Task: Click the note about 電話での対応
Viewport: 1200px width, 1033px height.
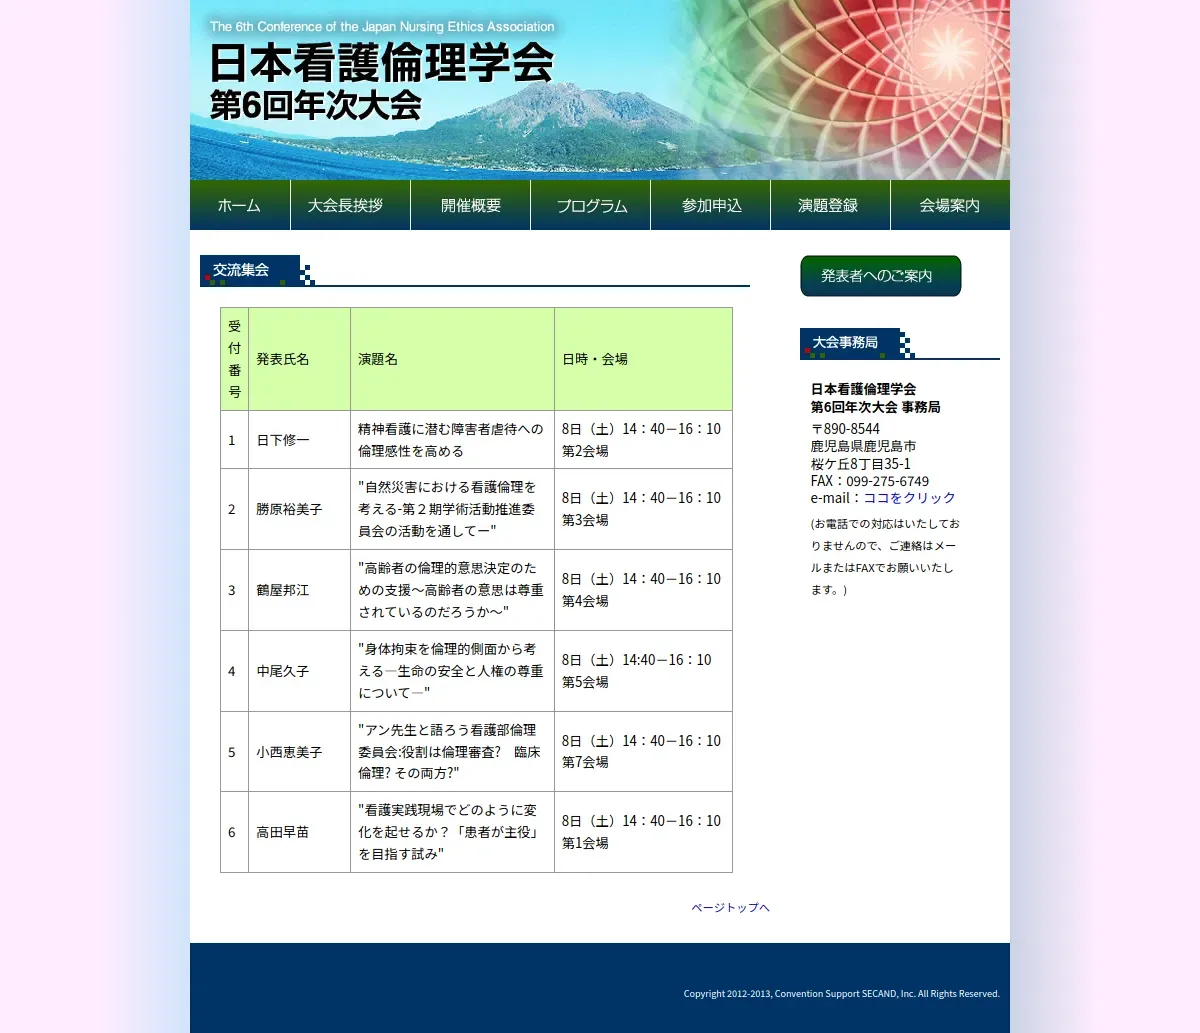Action: pyautogui.click(x=885, y=557)
